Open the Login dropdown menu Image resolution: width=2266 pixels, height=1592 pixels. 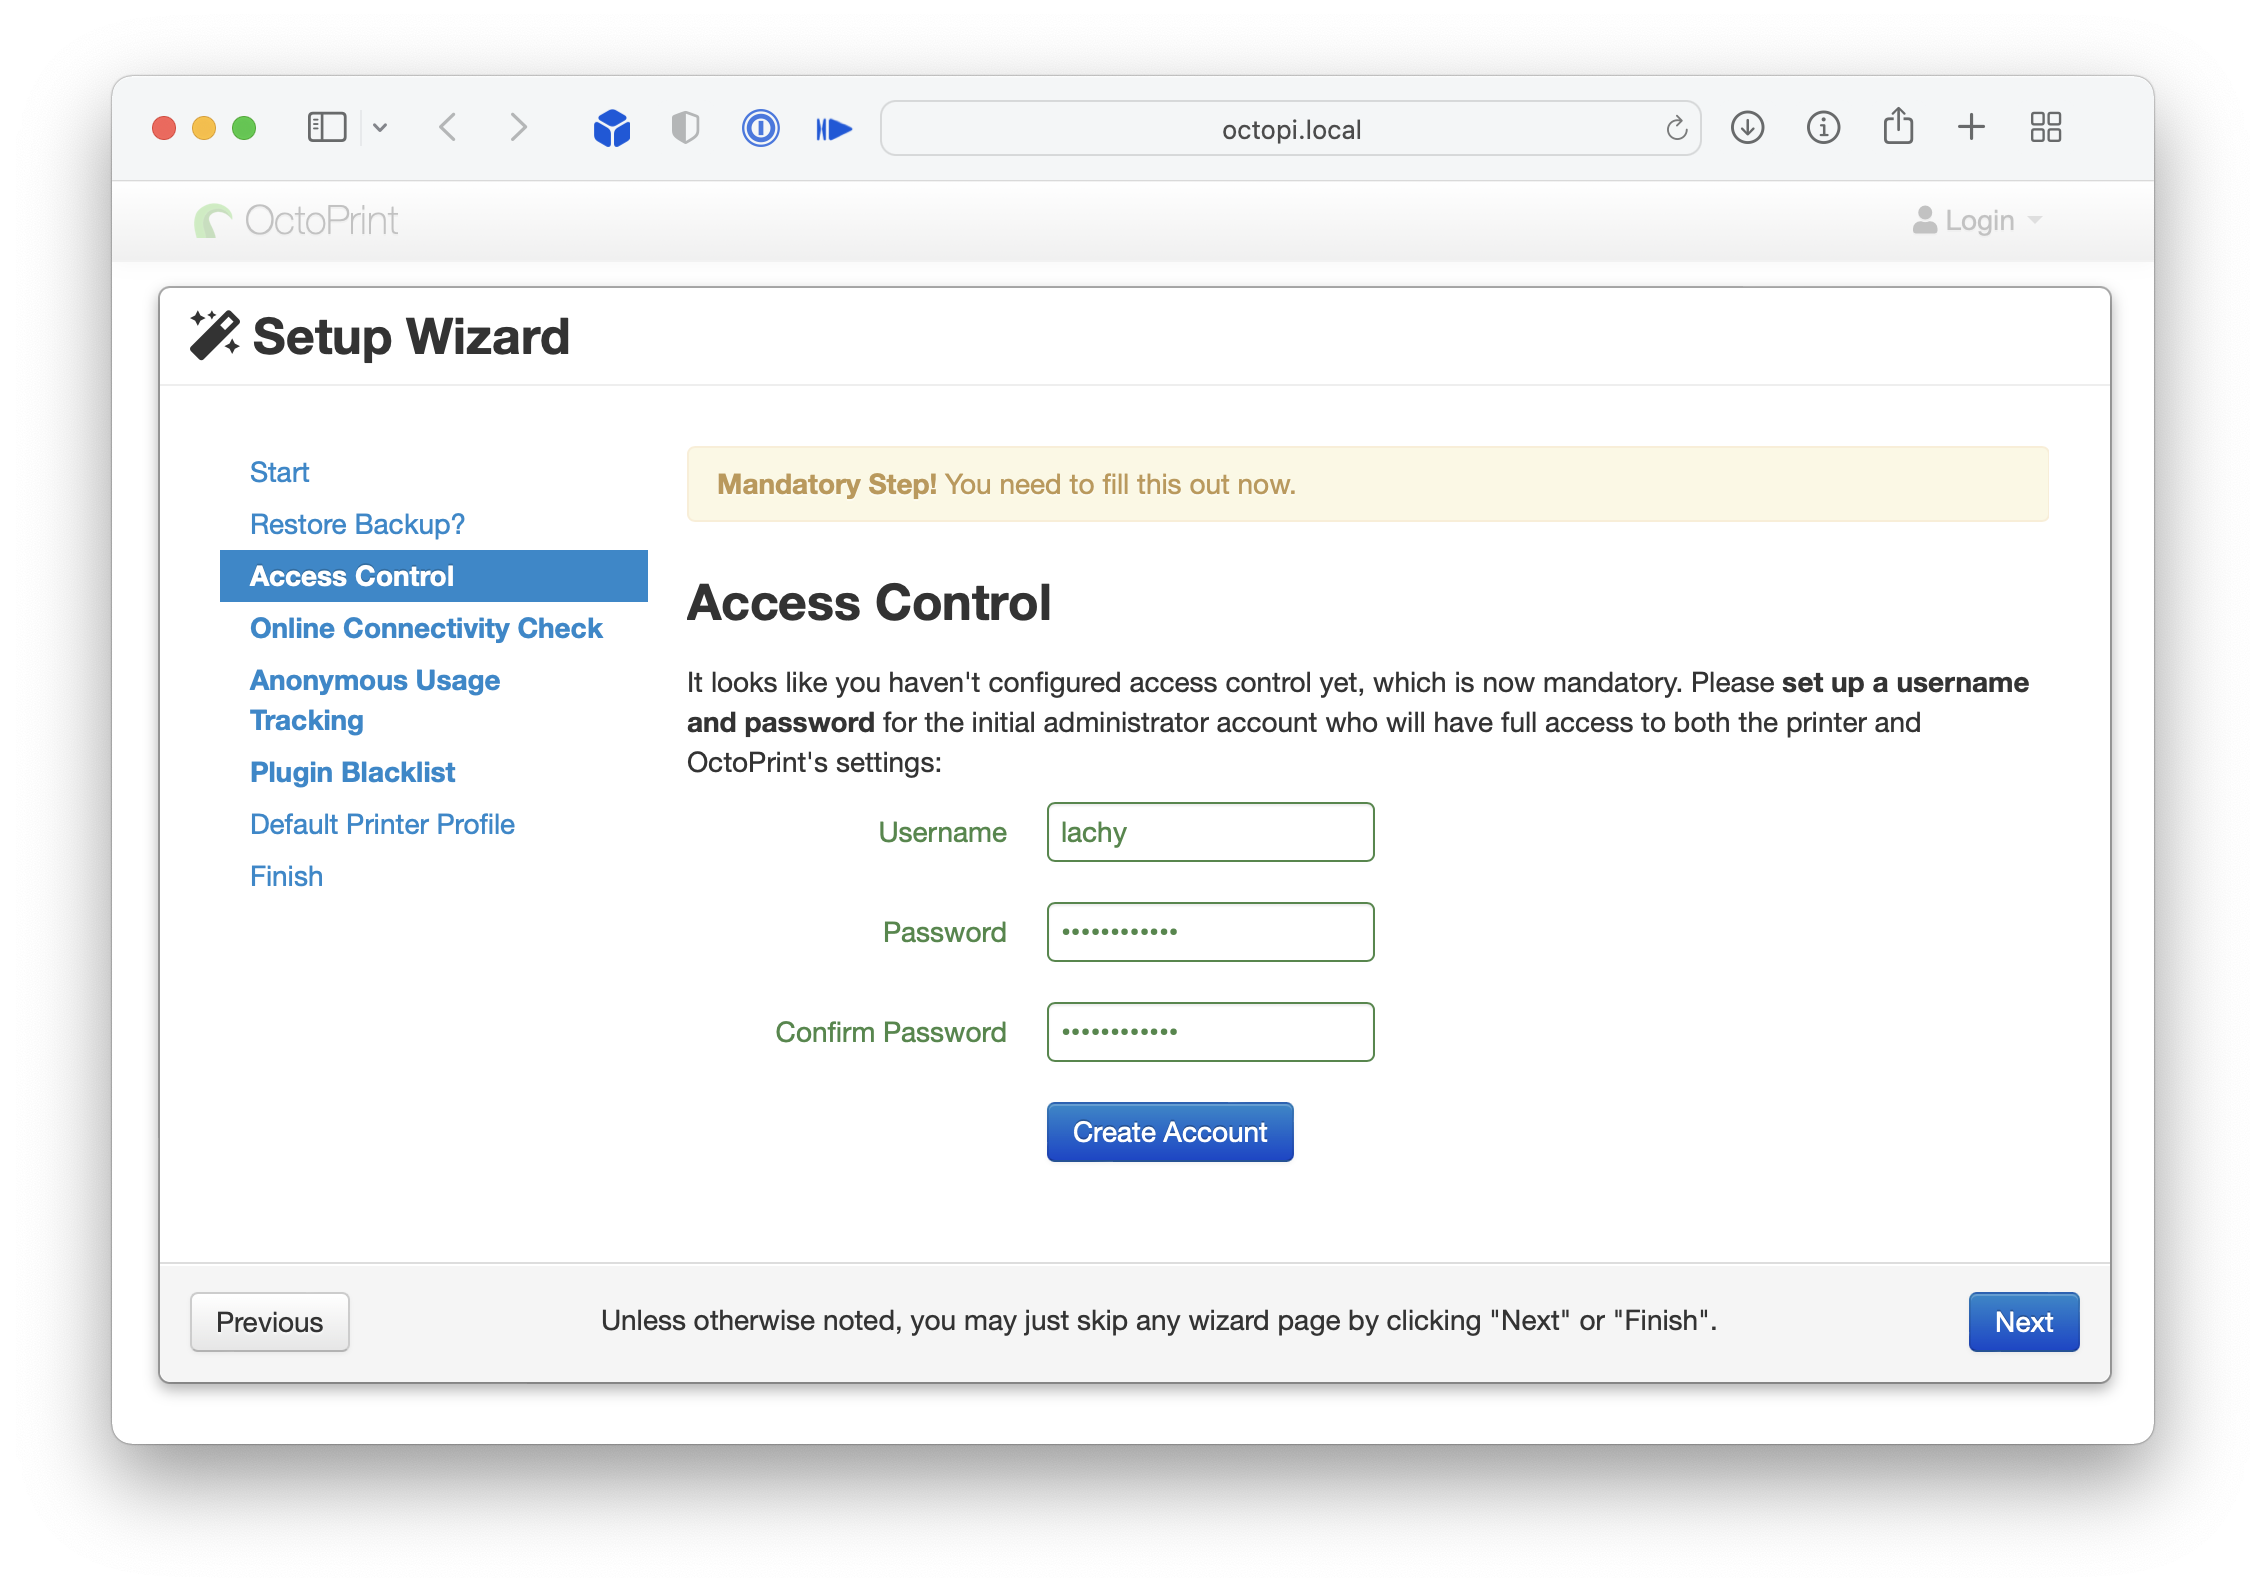1978,220
